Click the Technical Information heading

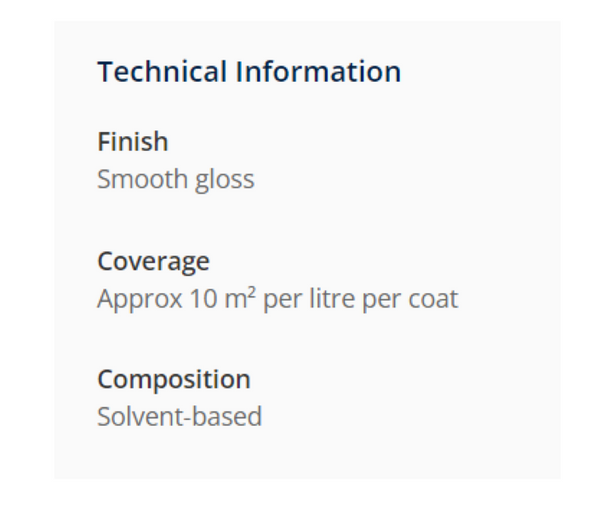[x=249, y=72]
